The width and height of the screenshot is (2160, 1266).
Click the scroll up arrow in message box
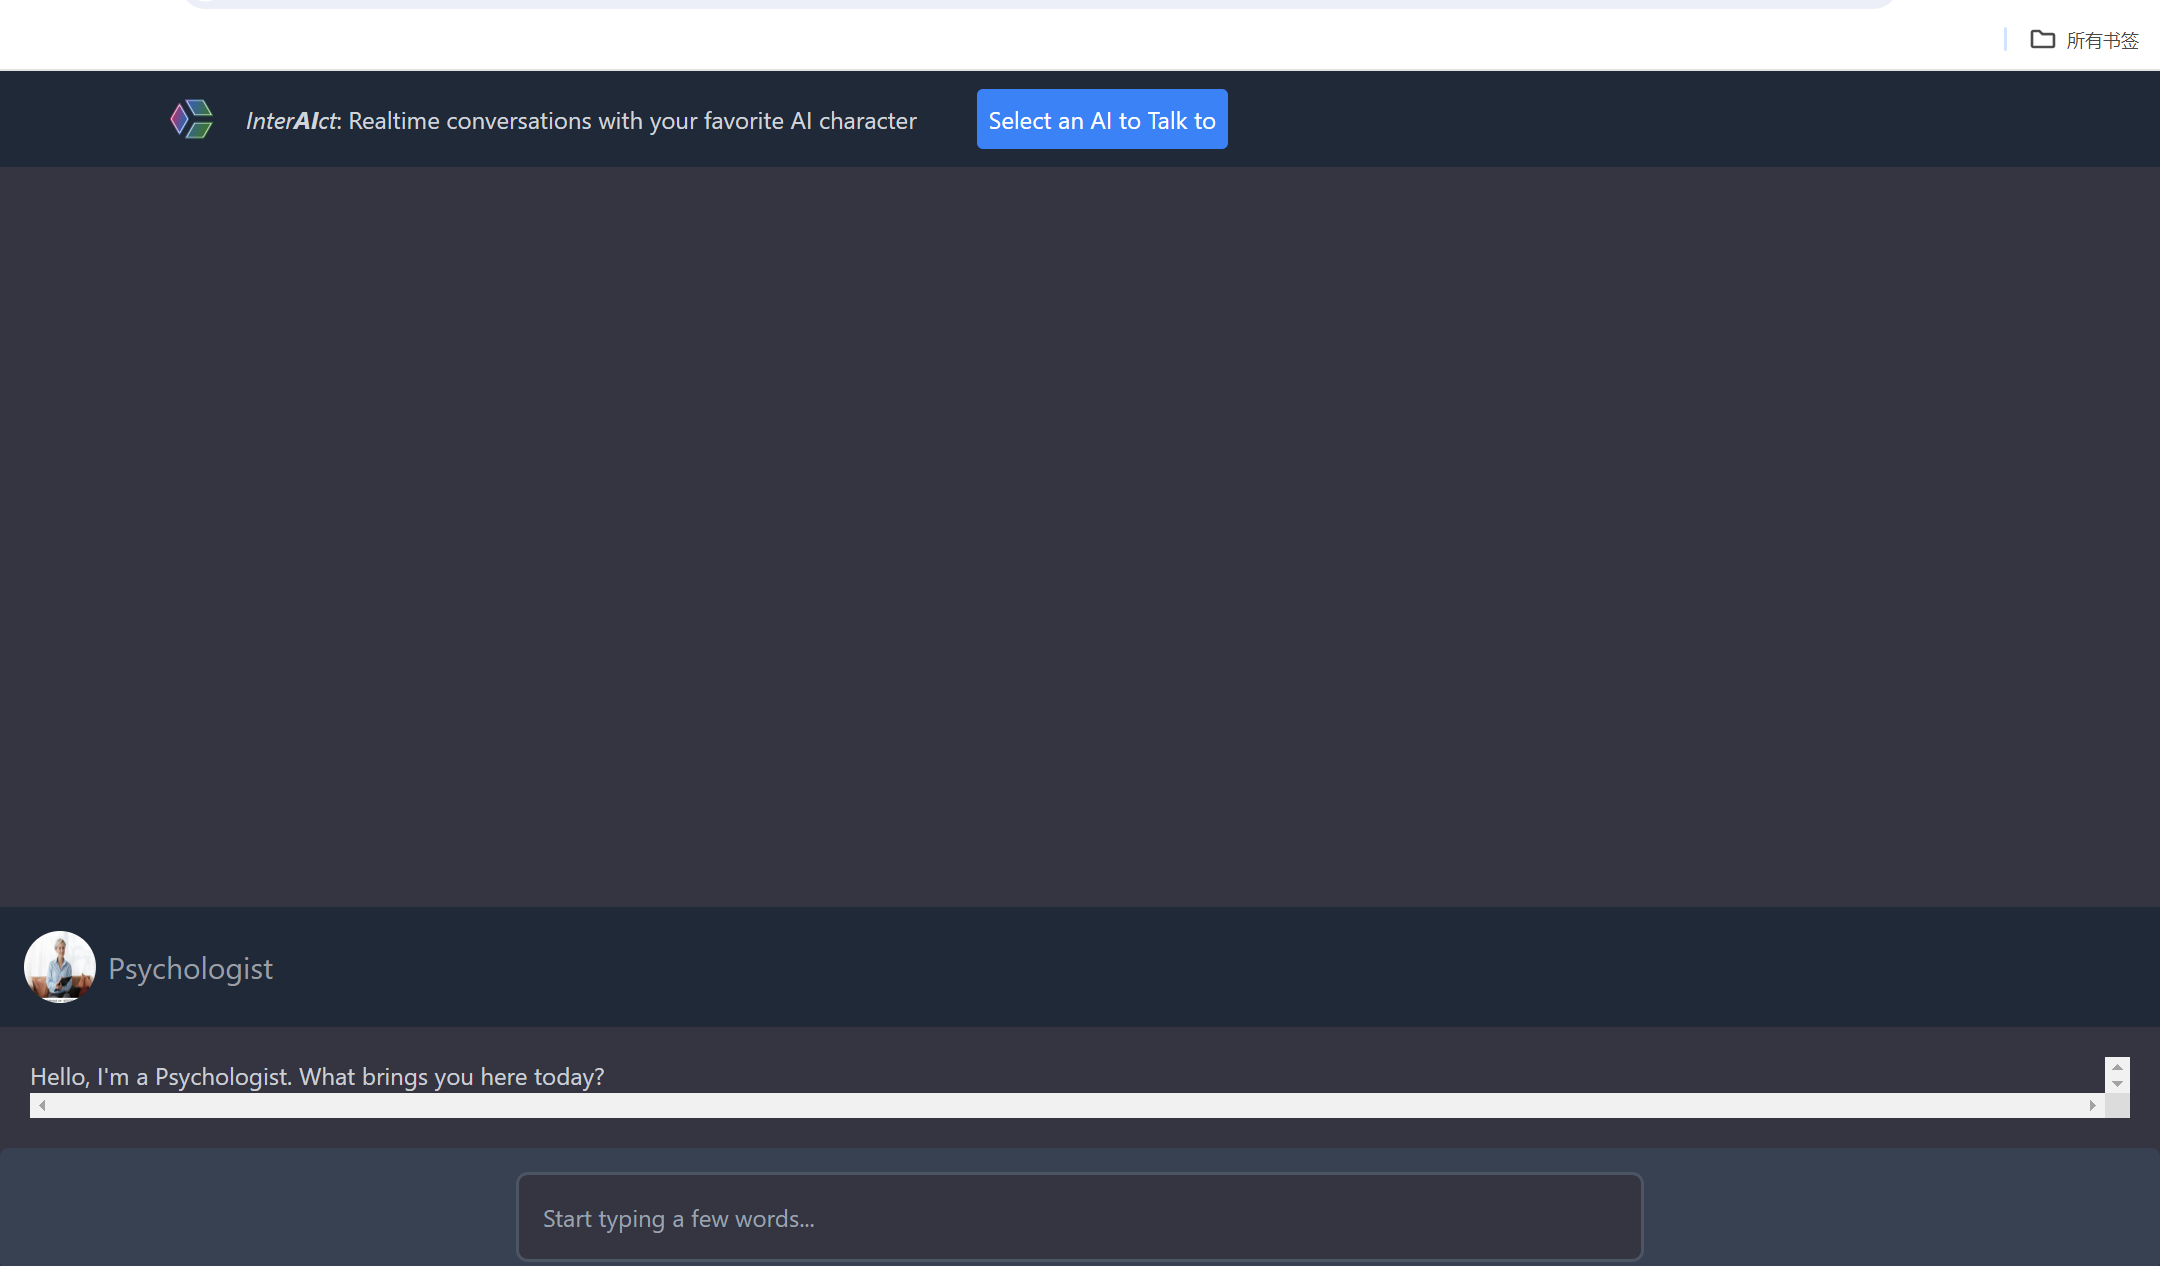click(x=2117, y=1067)
